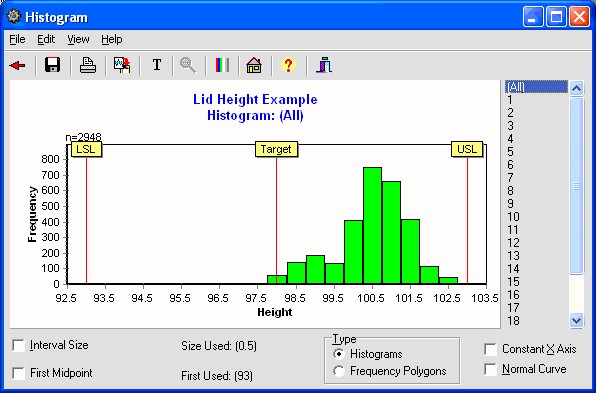Click the list scrollbar down arrow
This screenshot has width=596, height=393.
pyautogui.click(x=576, y=320)
